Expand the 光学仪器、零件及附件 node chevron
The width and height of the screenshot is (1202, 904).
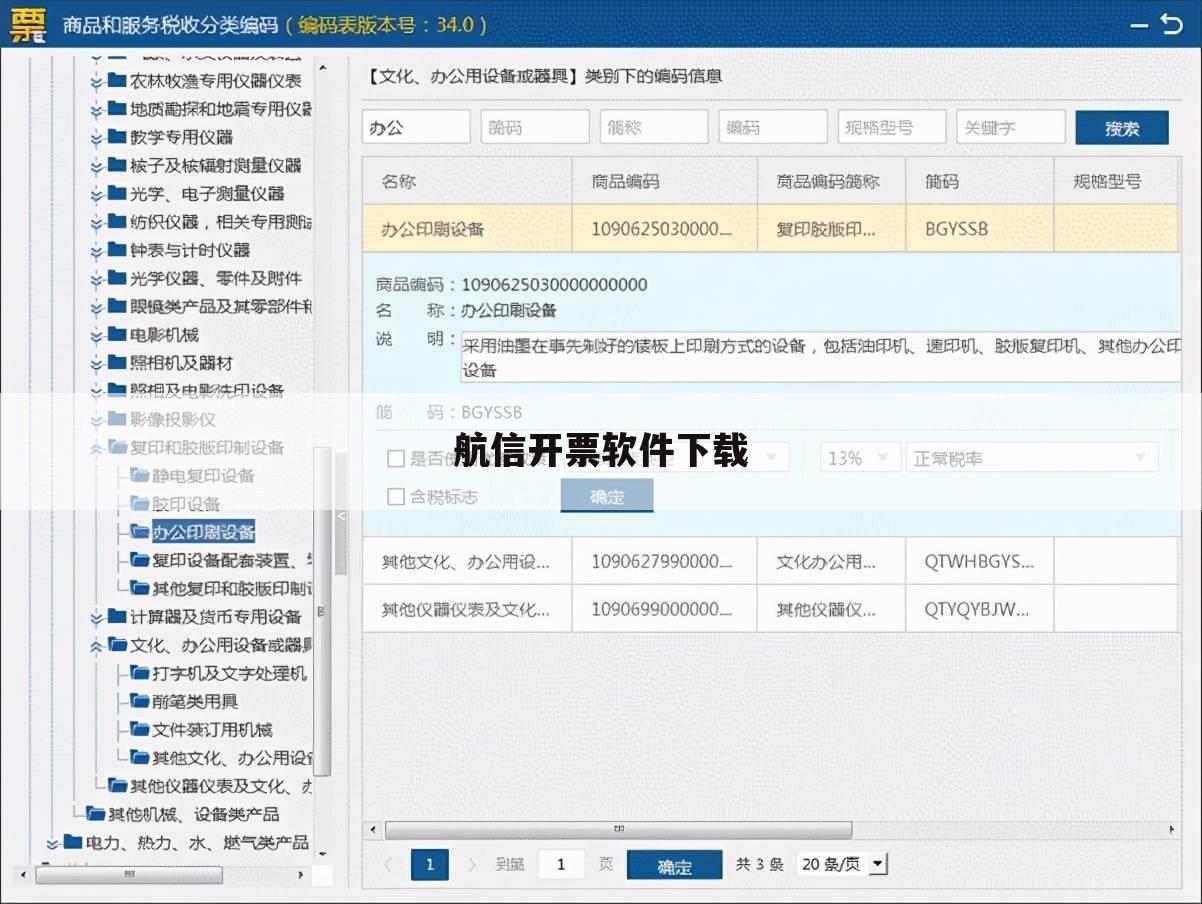pos(96,278)
